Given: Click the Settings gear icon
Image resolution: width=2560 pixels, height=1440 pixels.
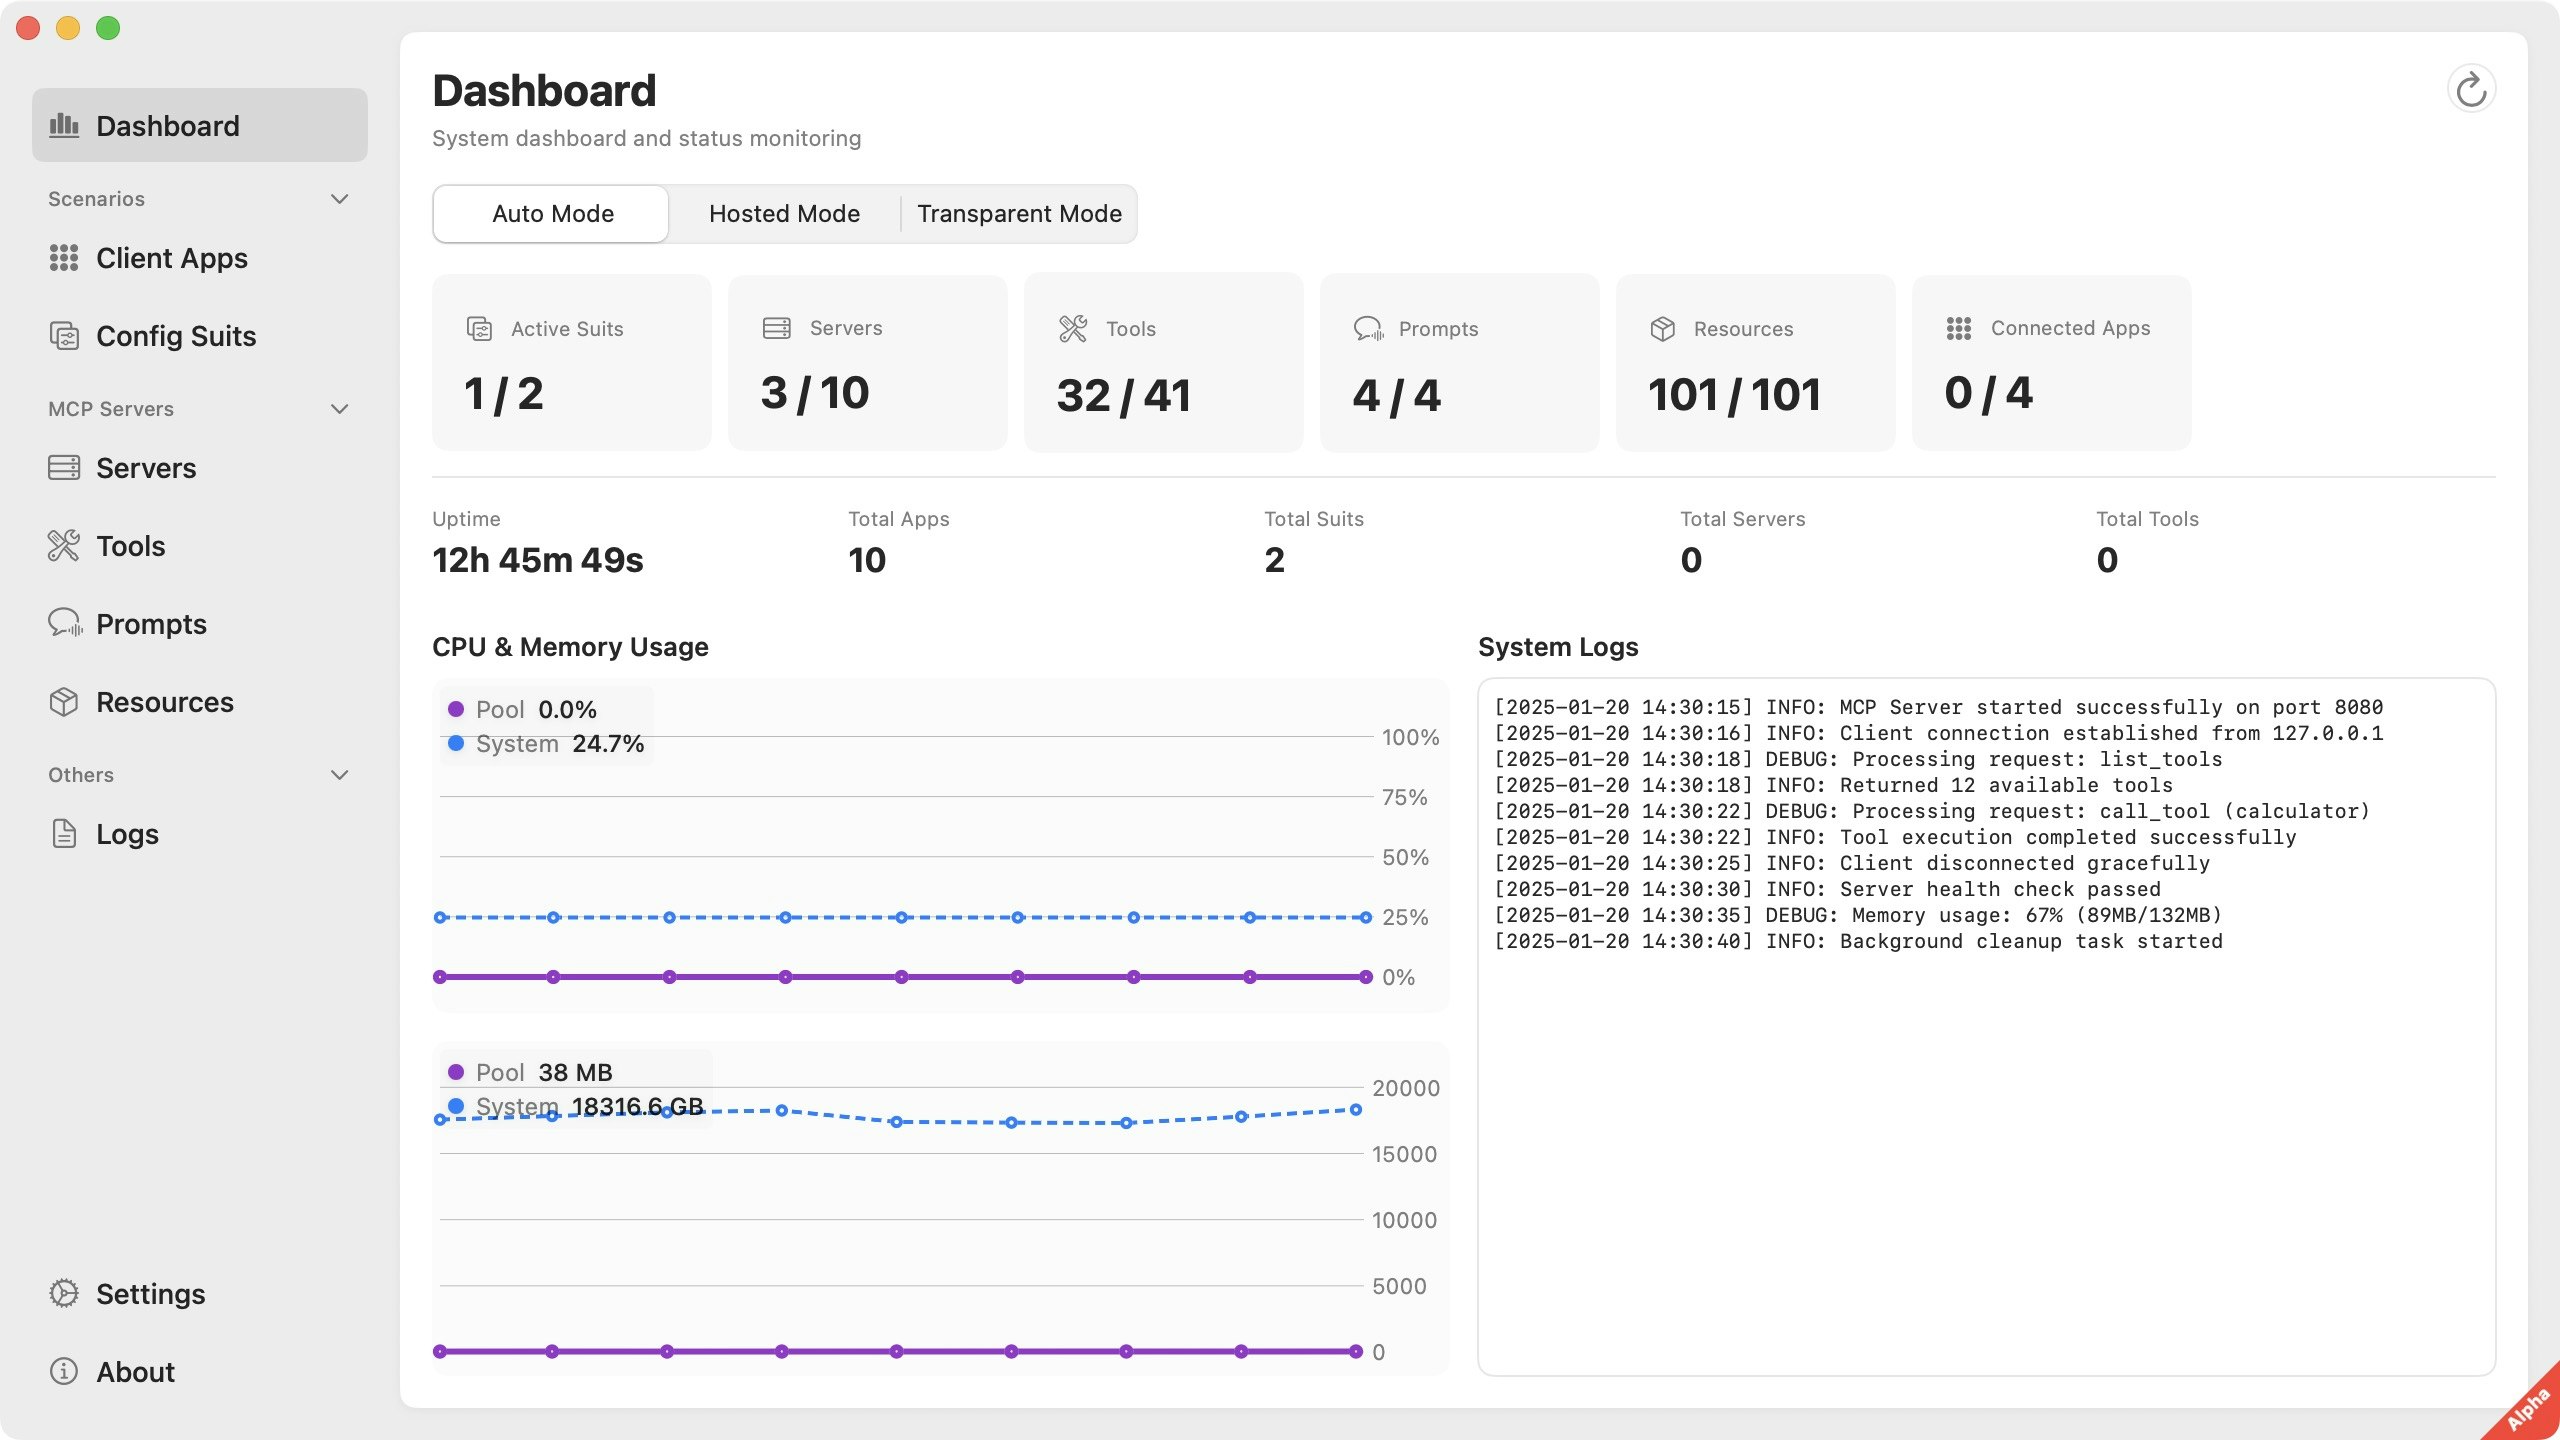Looking at the screenshot, I should 64,1293.
